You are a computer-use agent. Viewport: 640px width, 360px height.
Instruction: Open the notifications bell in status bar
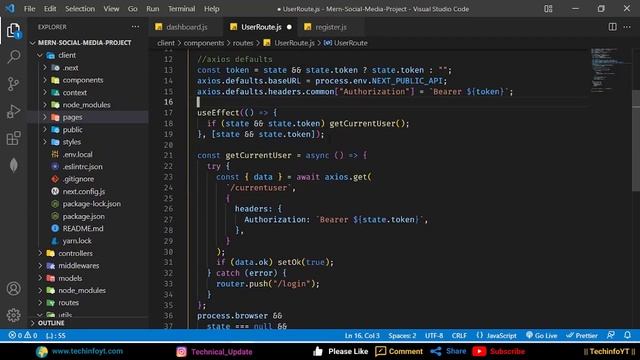click(x=627, y=335)
